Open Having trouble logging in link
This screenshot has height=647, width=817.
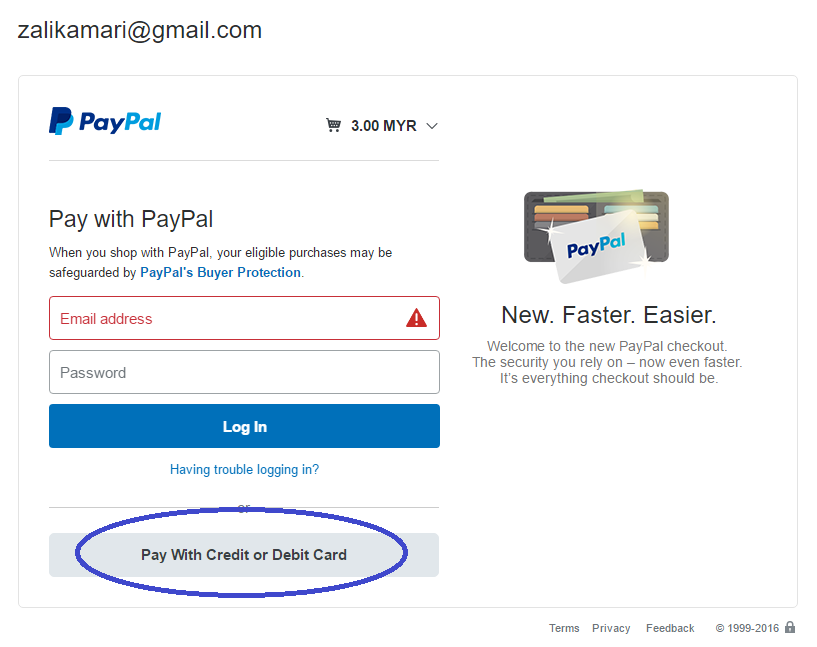(x=244, y=469)
